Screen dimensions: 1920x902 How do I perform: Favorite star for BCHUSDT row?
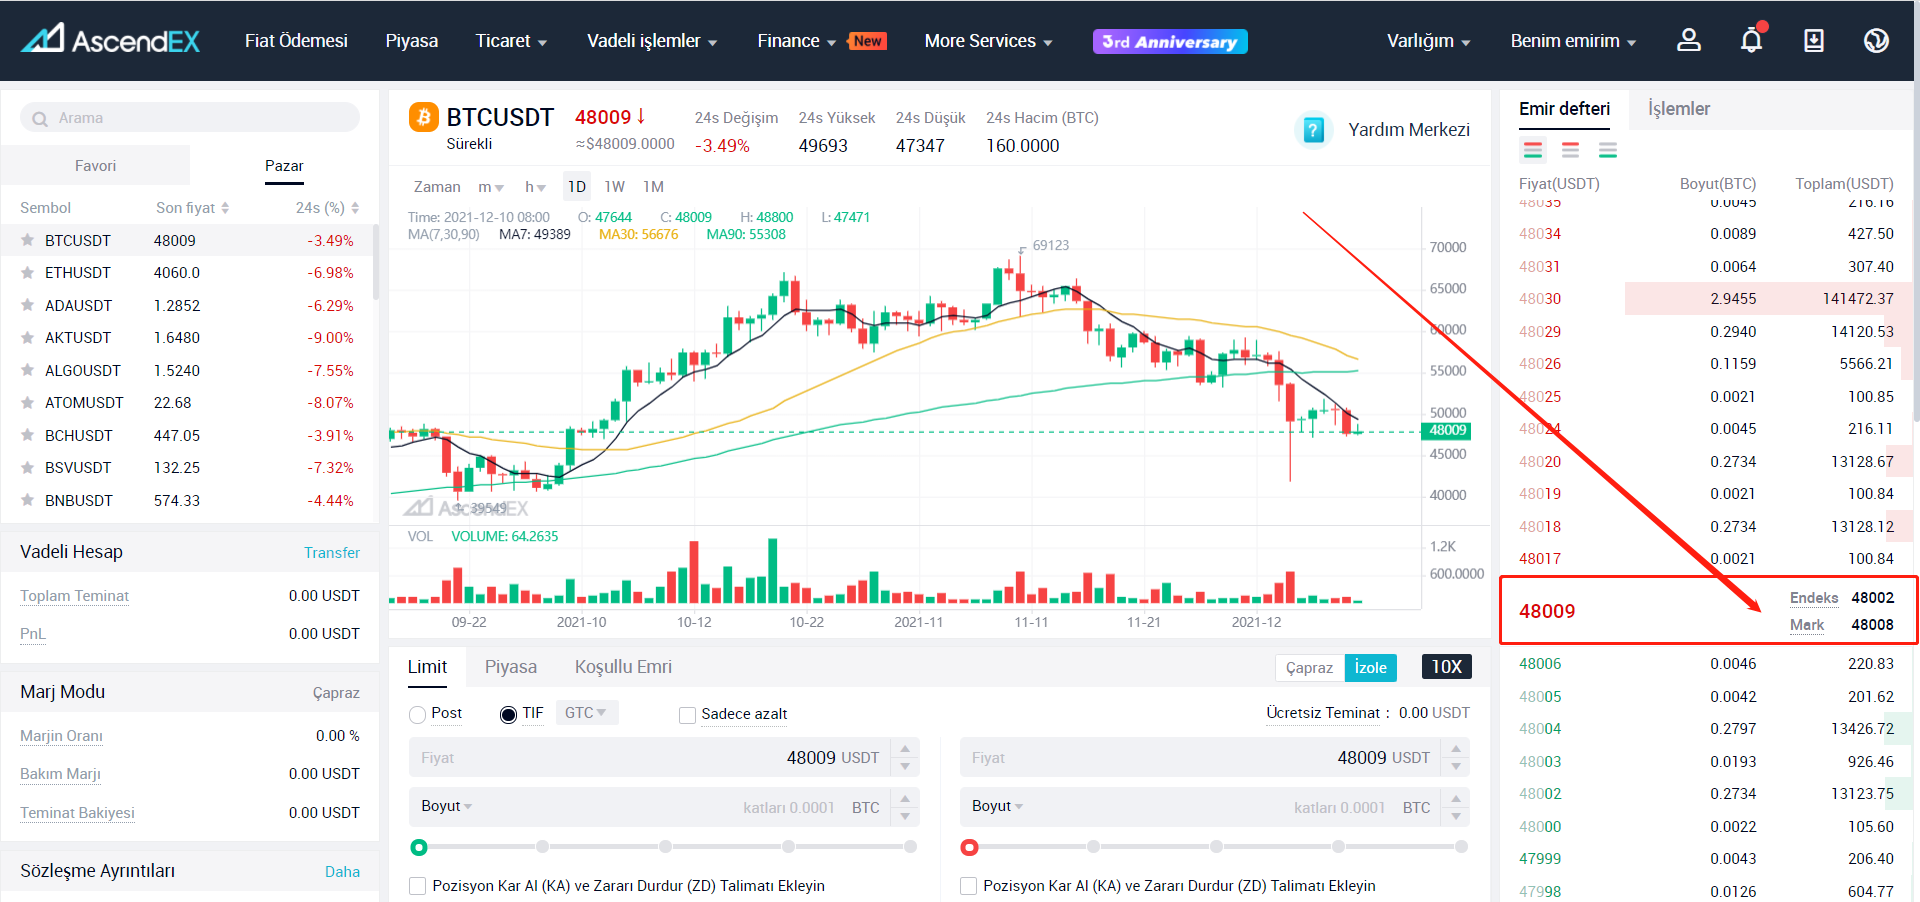(28, 435)
